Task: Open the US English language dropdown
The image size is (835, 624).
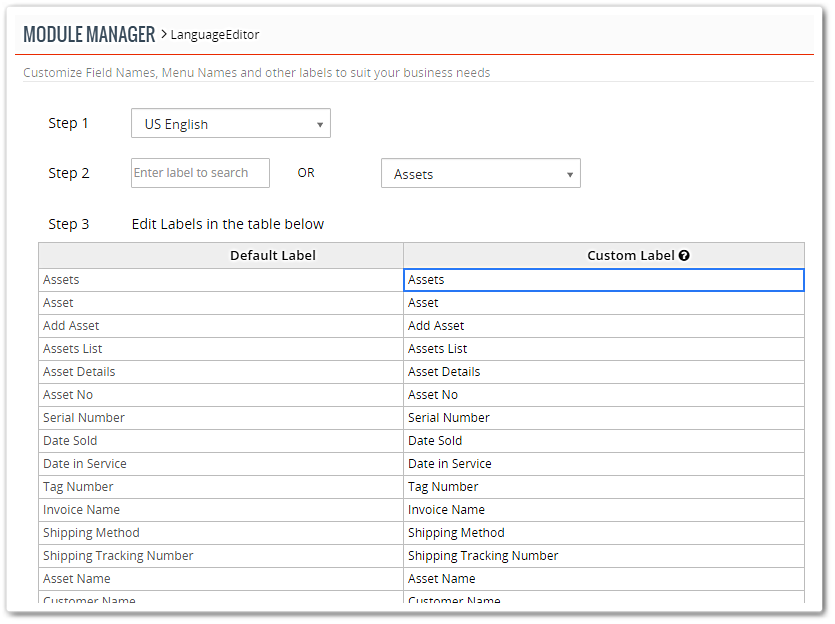Action: (231, 124)
